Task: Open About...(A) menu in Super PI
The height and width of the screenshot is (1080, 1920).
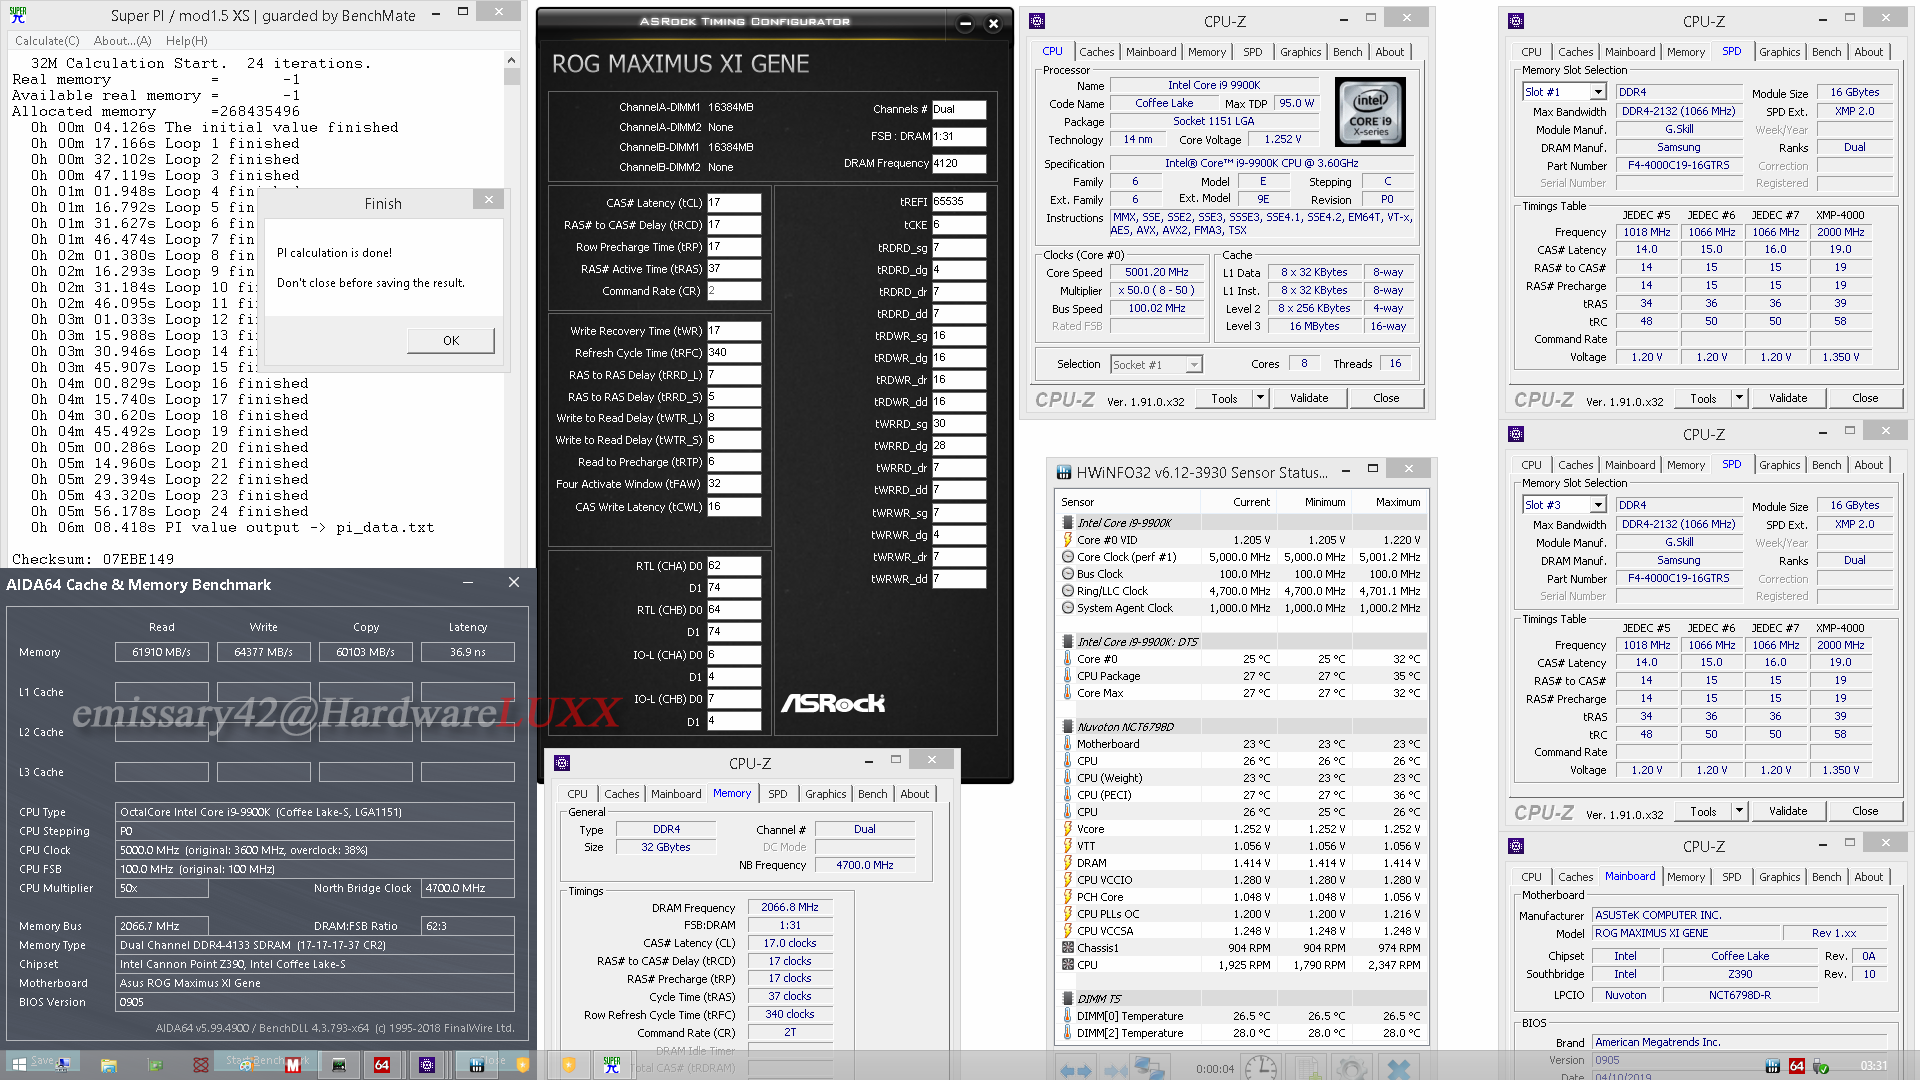Action: pyautogui.click(x=122, y=41)
